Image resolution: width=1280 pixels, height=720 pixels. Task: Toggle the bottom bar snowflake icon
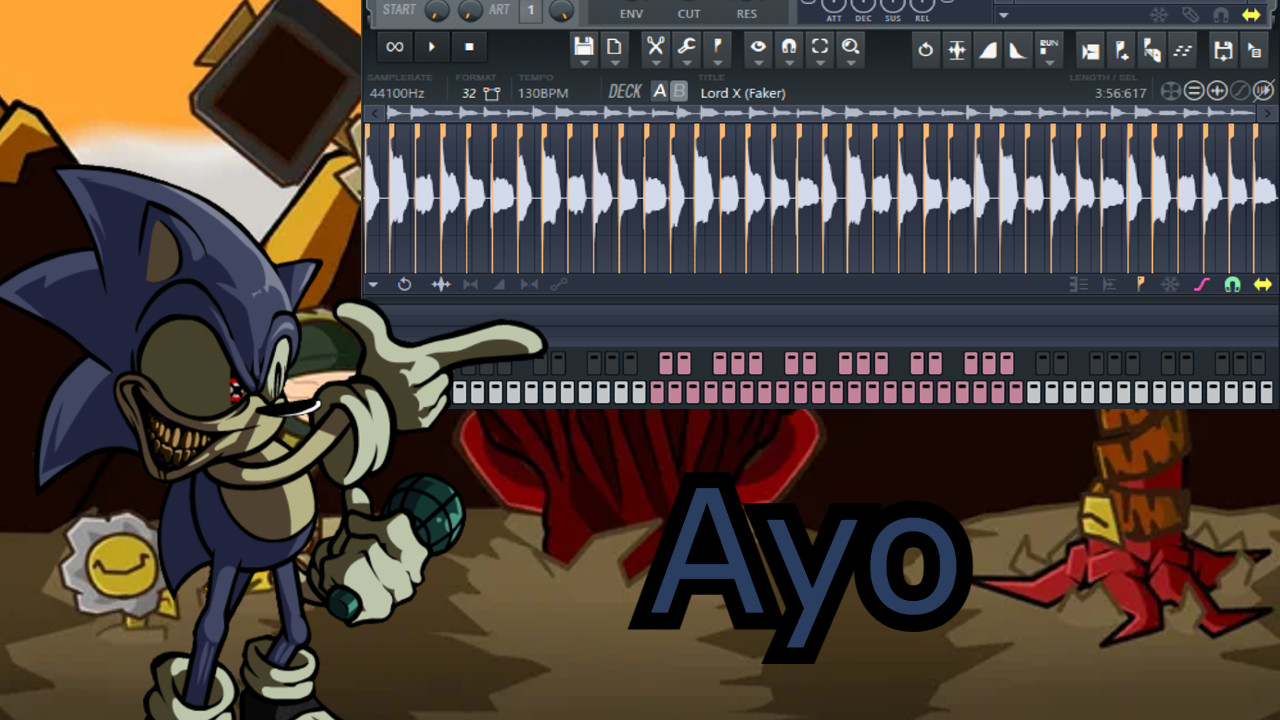tap(1170, 285)
